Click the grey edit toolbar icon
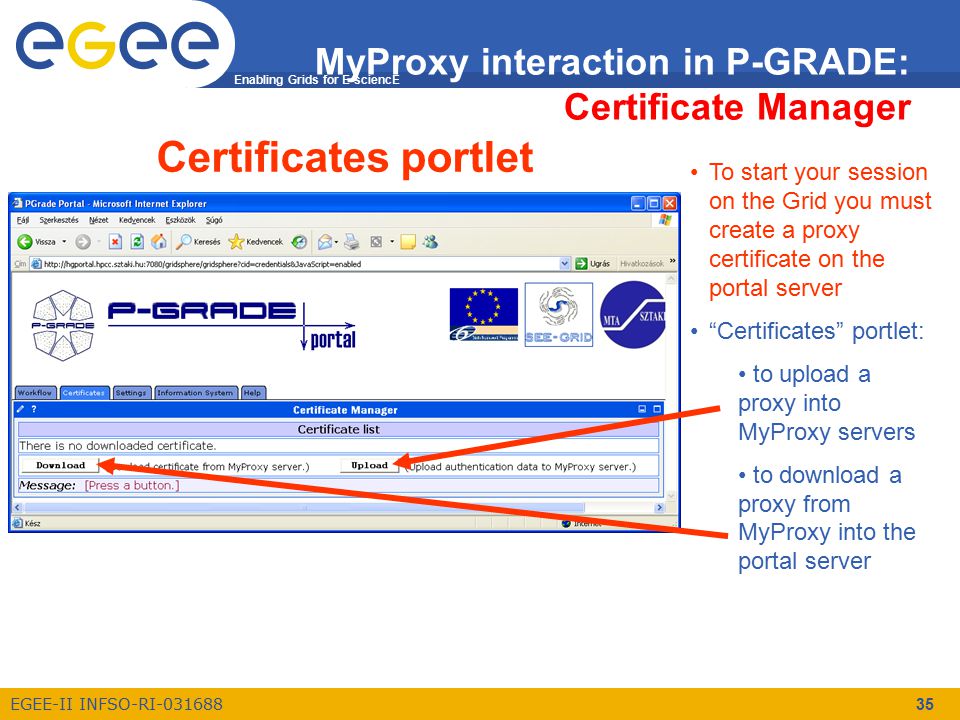This screenshot has width=960, height=720. click(x=376, y=242)
